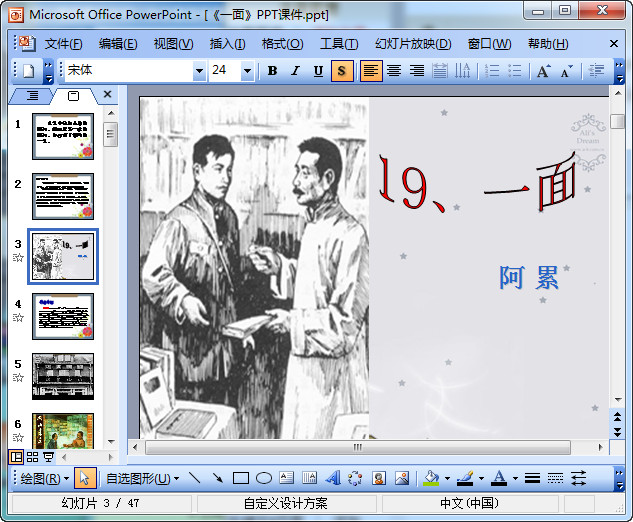
Task: Select slide 4 thumbnail
Action: click(x=63, y=317)
